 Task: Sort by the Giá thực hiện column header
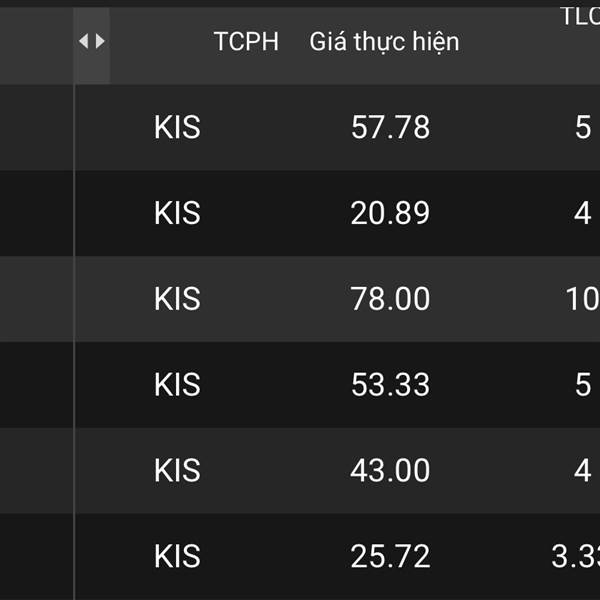pyautogui.click(x=384, y=42)
